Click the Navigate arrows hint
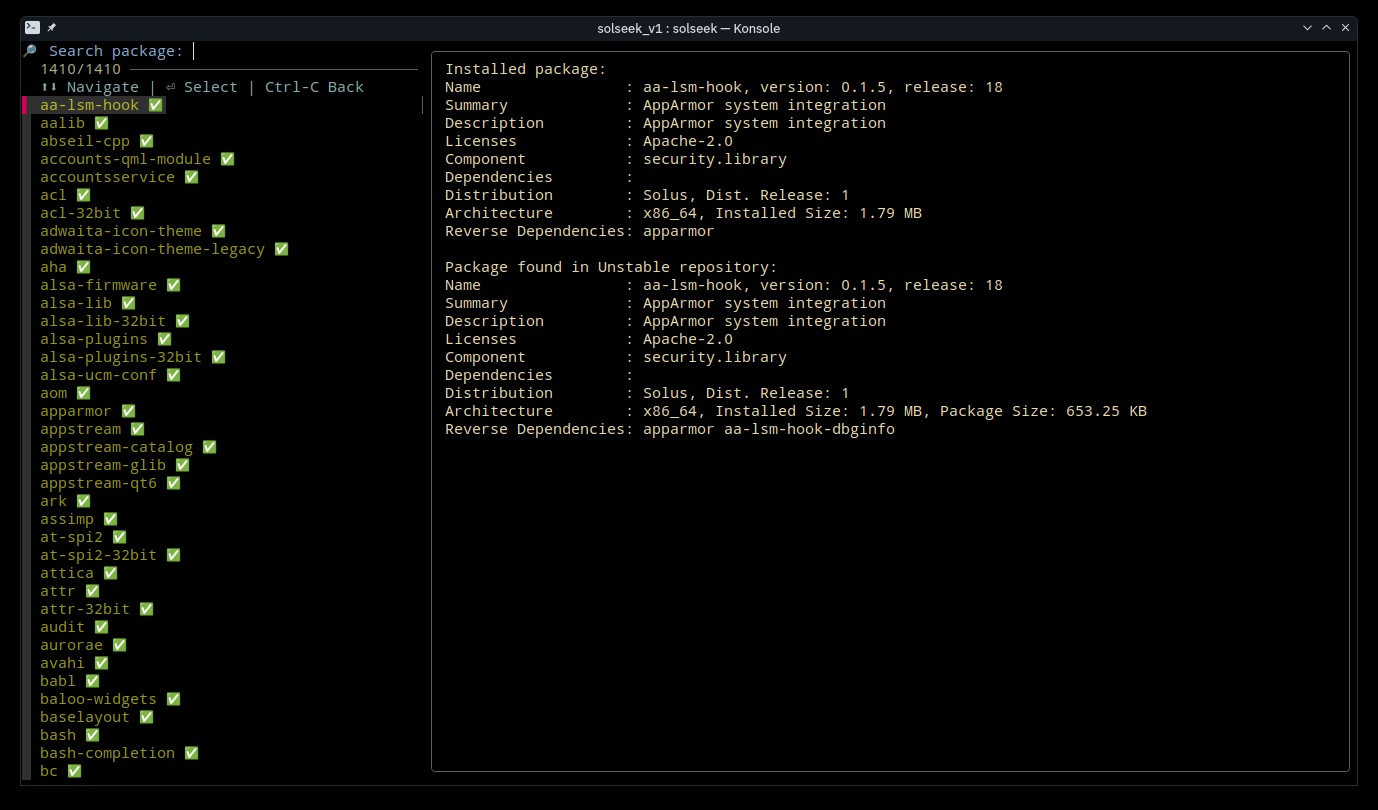The image size is (1378, 810). [x=90, y=87]
